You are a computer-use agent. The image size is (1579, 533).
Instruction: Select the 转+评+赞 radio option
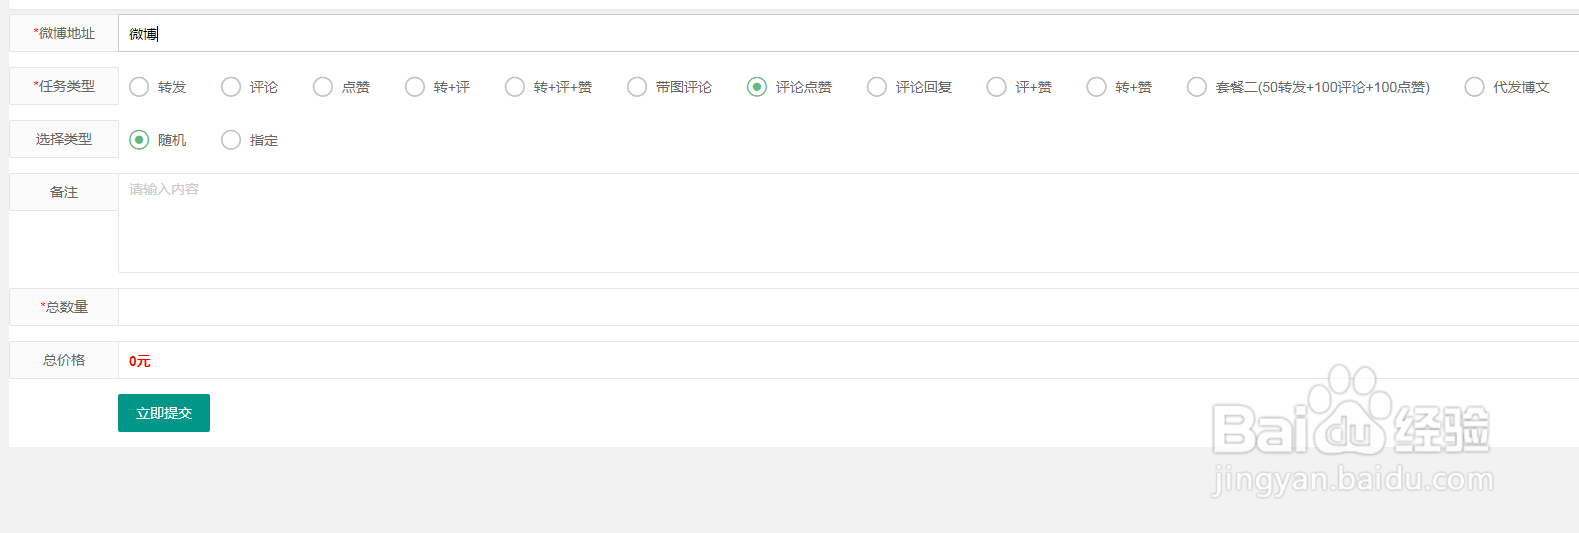click(515, 87)
